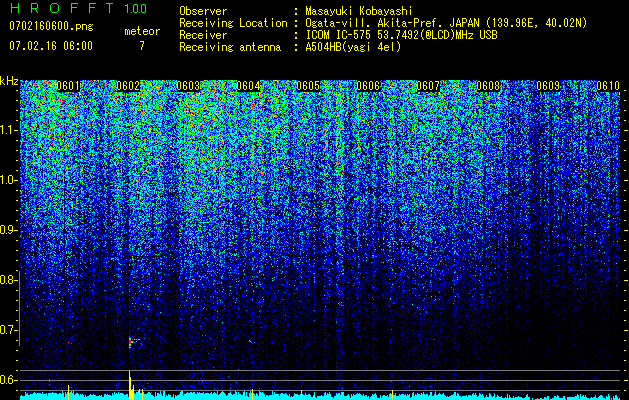Screen dimensions: 629x400
Task: Click the kHz axis unit label
Action: tap(9, 81)
